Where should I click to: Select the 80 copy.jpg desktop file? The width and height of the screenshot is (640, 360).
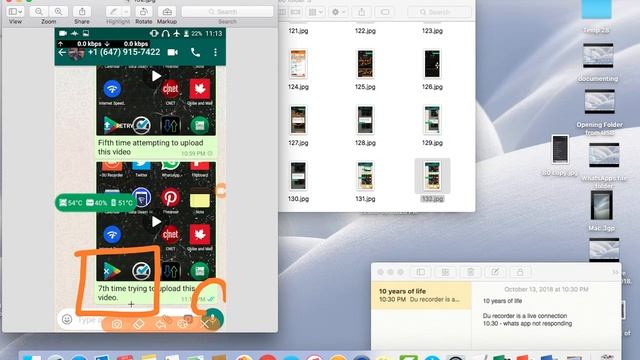coord(560,149)
